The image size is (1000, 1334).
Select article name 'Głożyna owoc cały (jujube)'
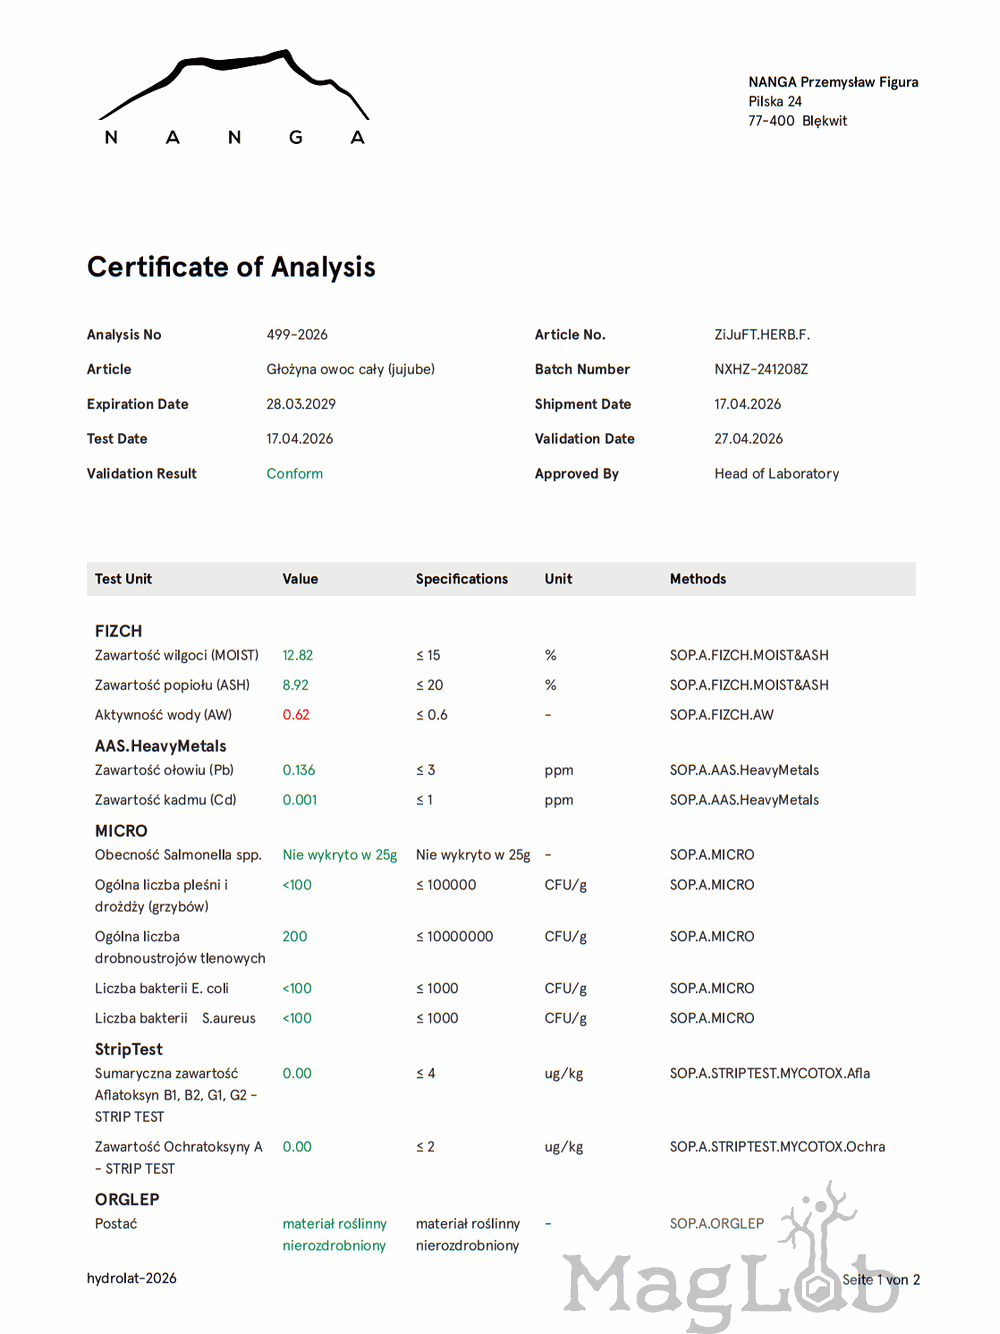(x=350, y=369)
